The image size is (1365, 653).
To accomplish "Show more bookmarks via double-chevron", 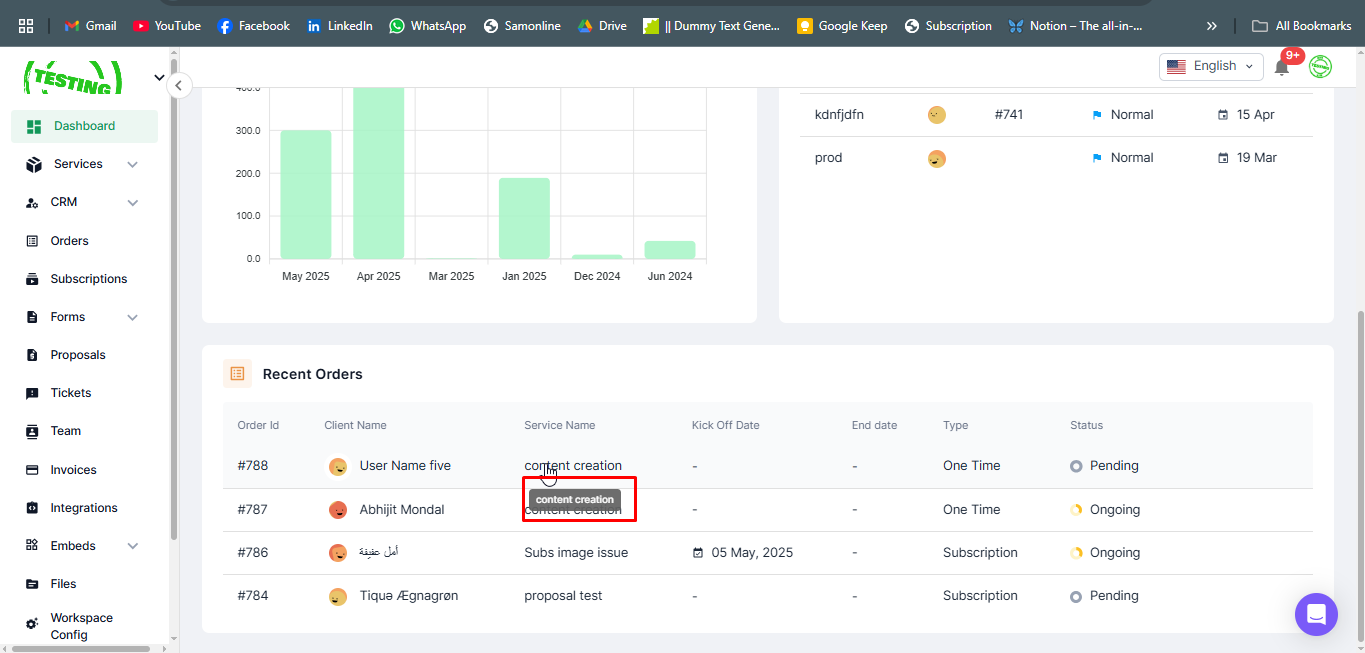I will (1212, 26).
